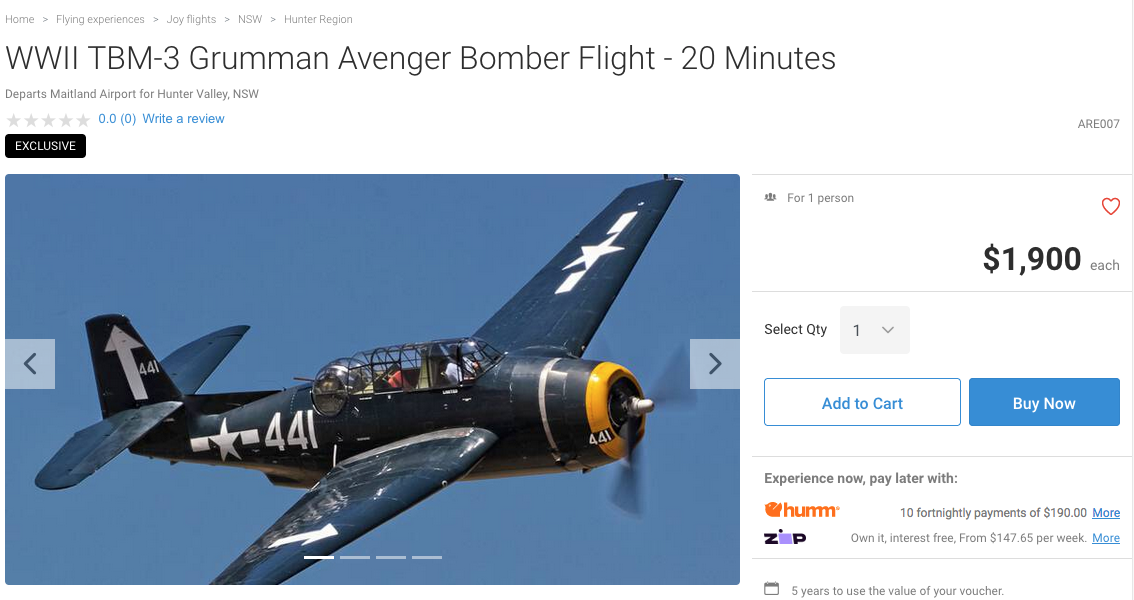Viewport: 1134px width, 600px height.
Task: Open the Select Qty dropdown
Action: 874,330
